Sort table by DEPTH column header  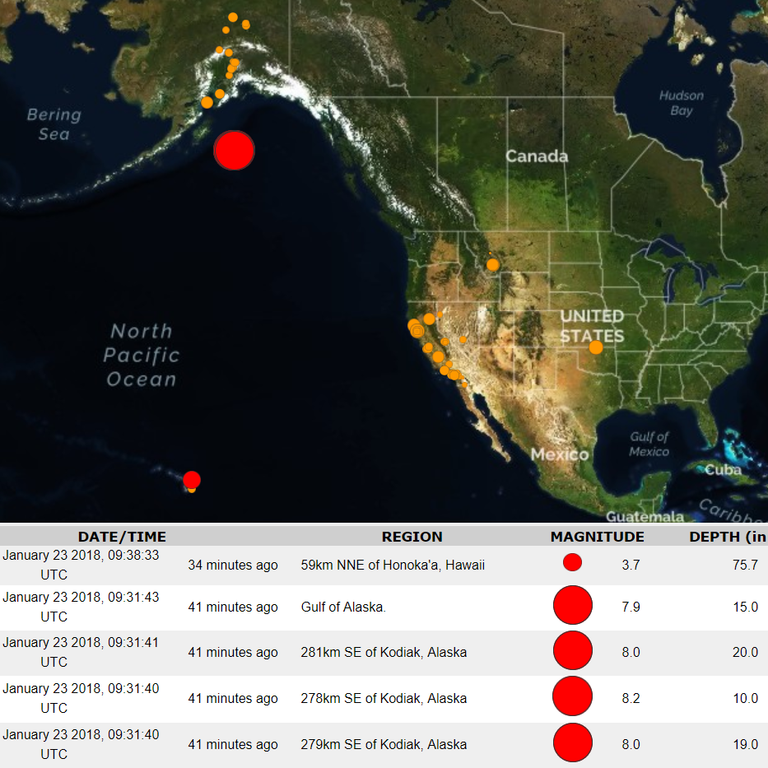[728, 537]
